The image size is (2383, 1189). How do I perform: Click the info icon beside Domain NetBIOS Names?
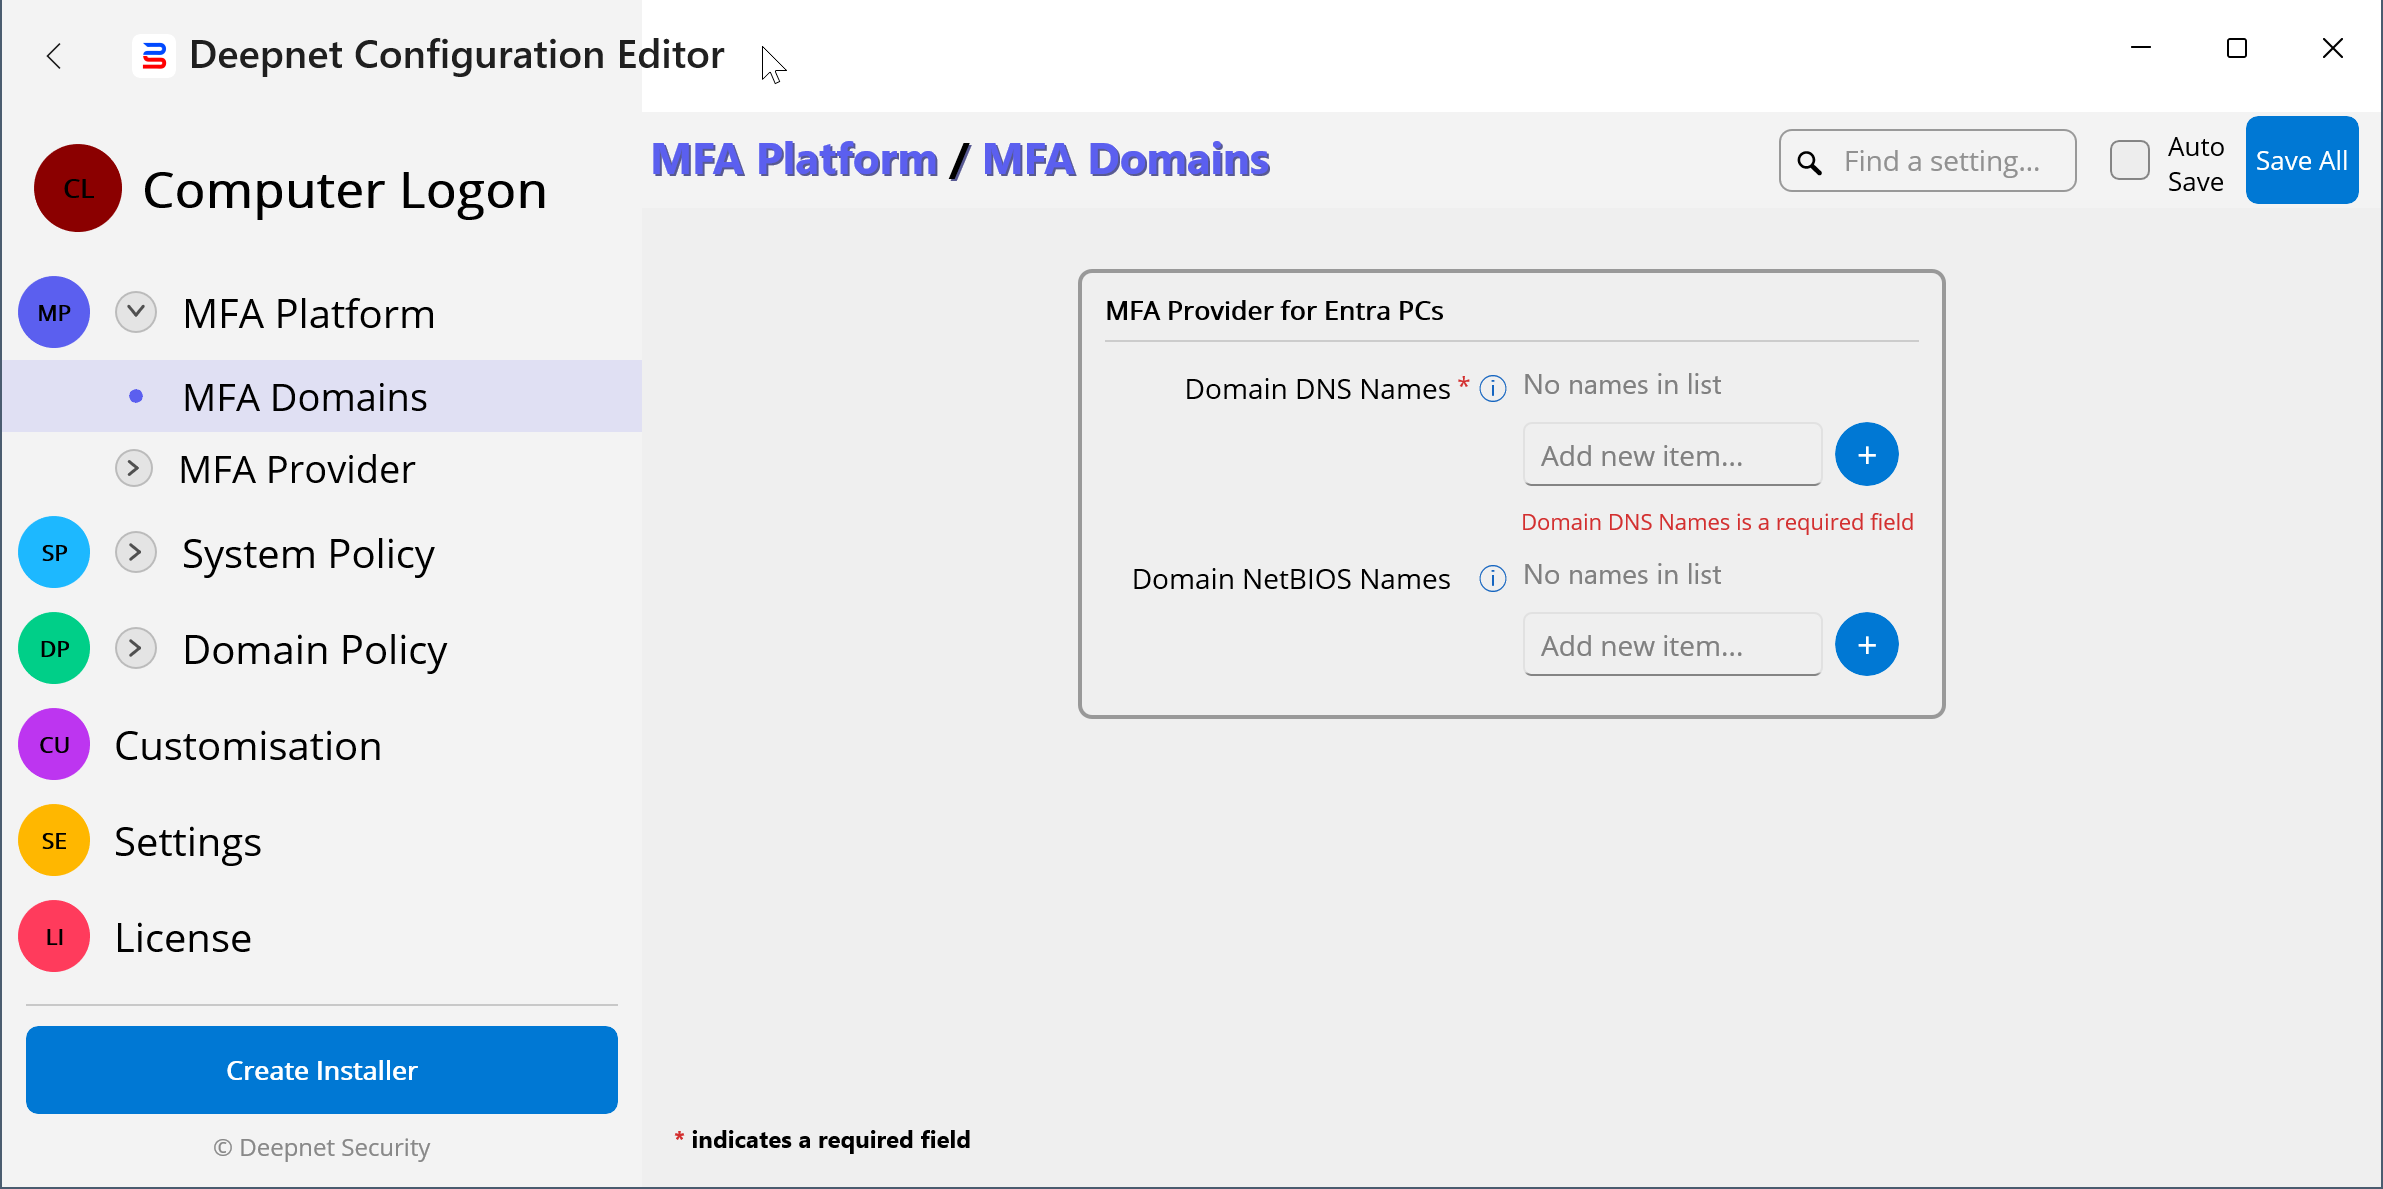pos(1492,578)
